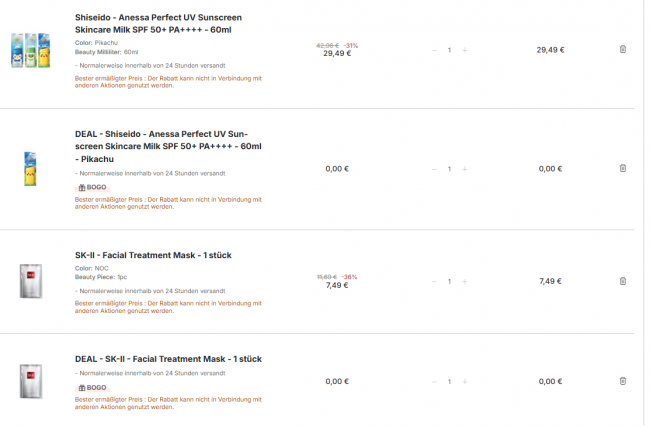Increase quantity of SK-II Facial Treatment Mask
This screenshot has height=426, width=650.
coord(465,281)
